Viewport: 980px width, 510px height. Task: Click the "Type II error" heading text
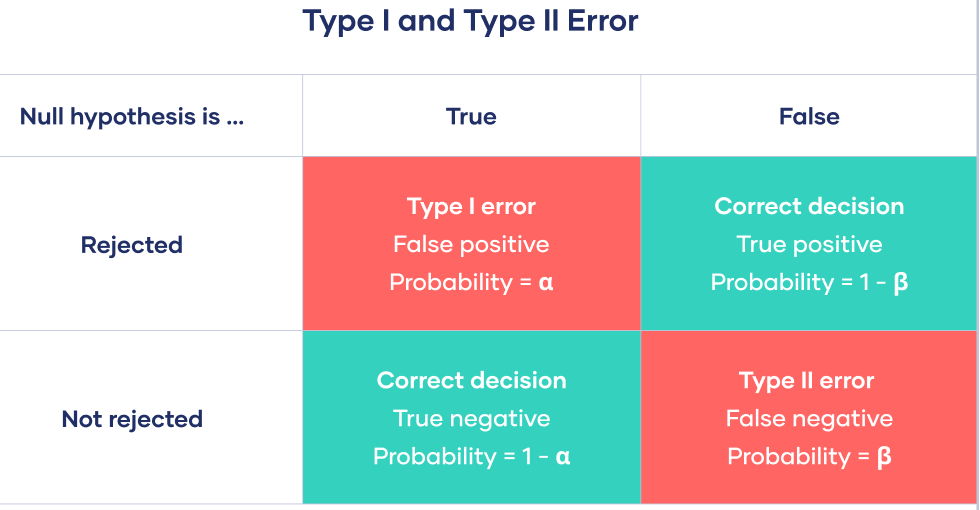click(x=807, y=381)
